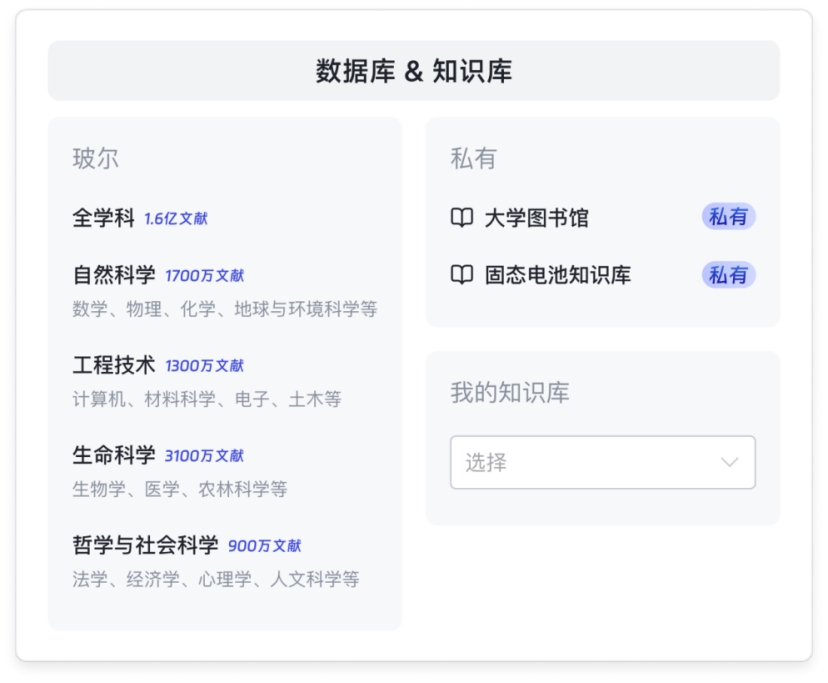Image resolution: width=828 pixels, height=683 pixels.
Task: Expand the chevron arrow in 选择 box
Action: tap(730, 462)
